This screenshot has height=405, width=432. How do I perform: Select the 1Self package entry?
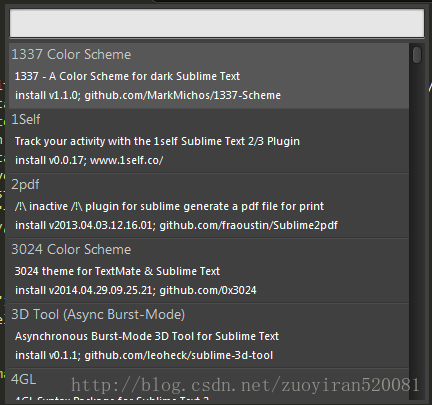click(x=209, y=140)
